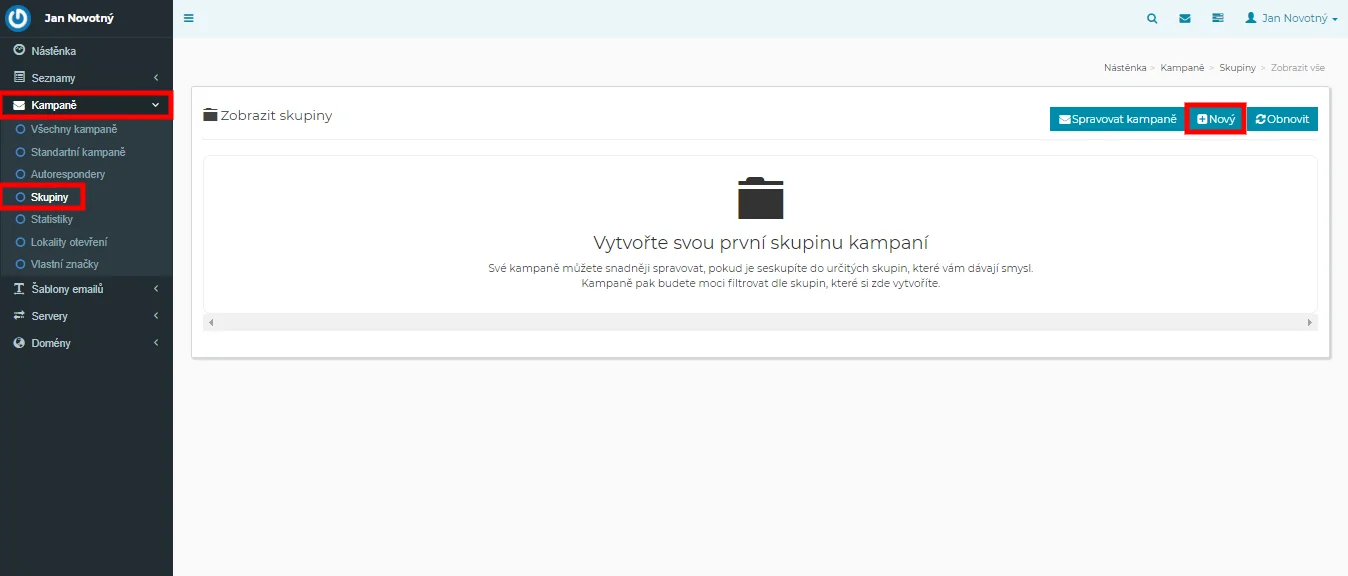Go to Autorespondery submenu item
The width and height of the screenshot is (1348, 576).
click(67, 174)
